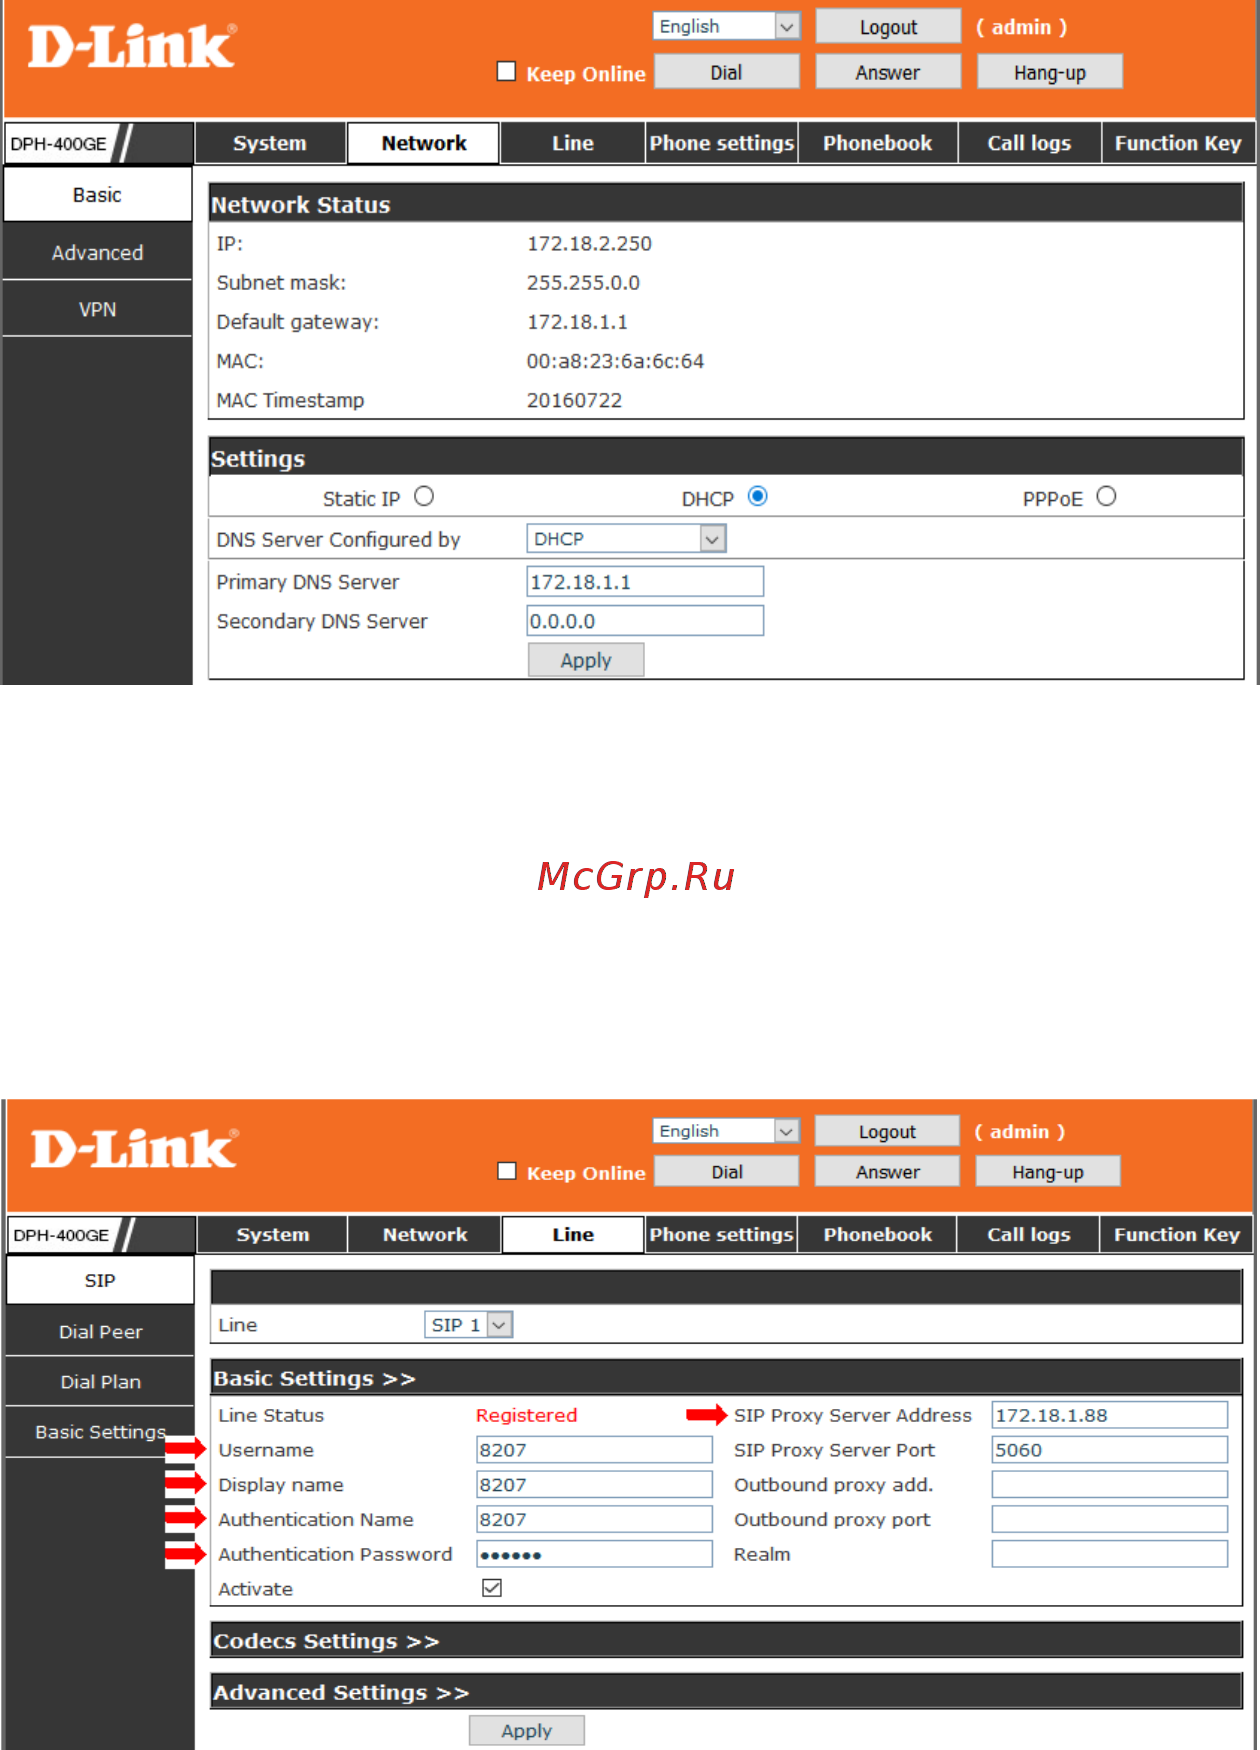
Task: Select the PPPoE radio button
Action: click(1106, 496)
